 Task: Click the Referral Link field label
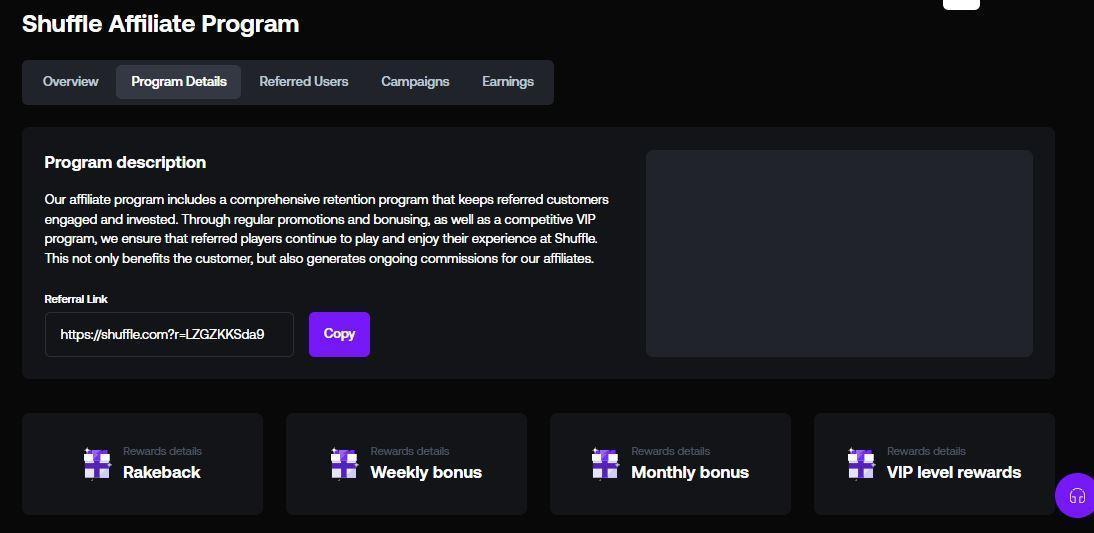click(76, 299)
